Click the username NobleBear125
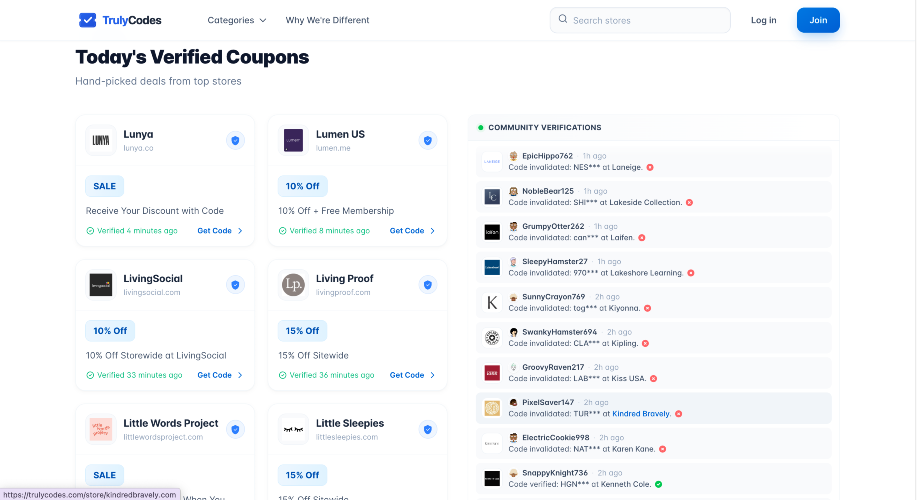The width and height of the screenshot is (917, 500). tap(548, 191)
